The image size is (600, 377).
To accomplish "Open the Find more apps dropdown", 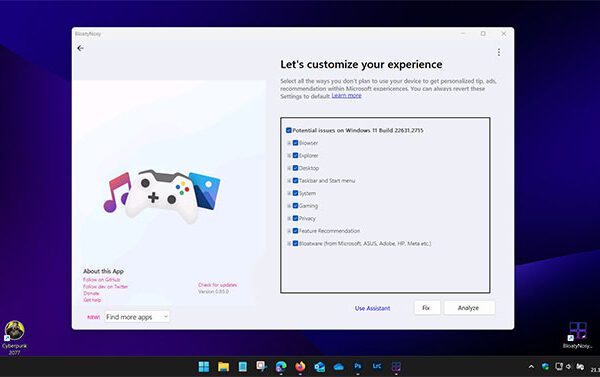I will pos(137,317).
